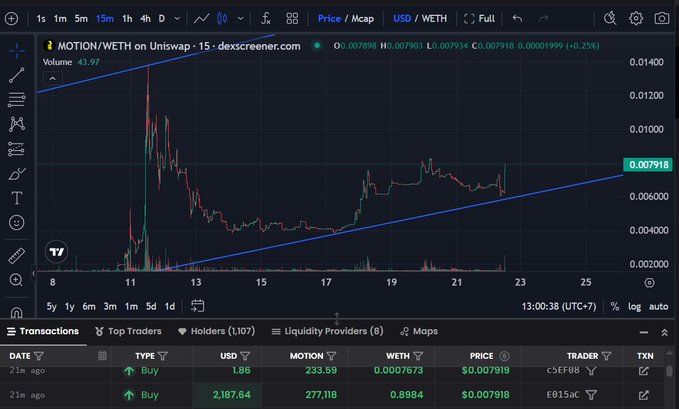The image size is (679, 409).
Task: Open the Fibonacci retracement lines tool
Action: 17,100
